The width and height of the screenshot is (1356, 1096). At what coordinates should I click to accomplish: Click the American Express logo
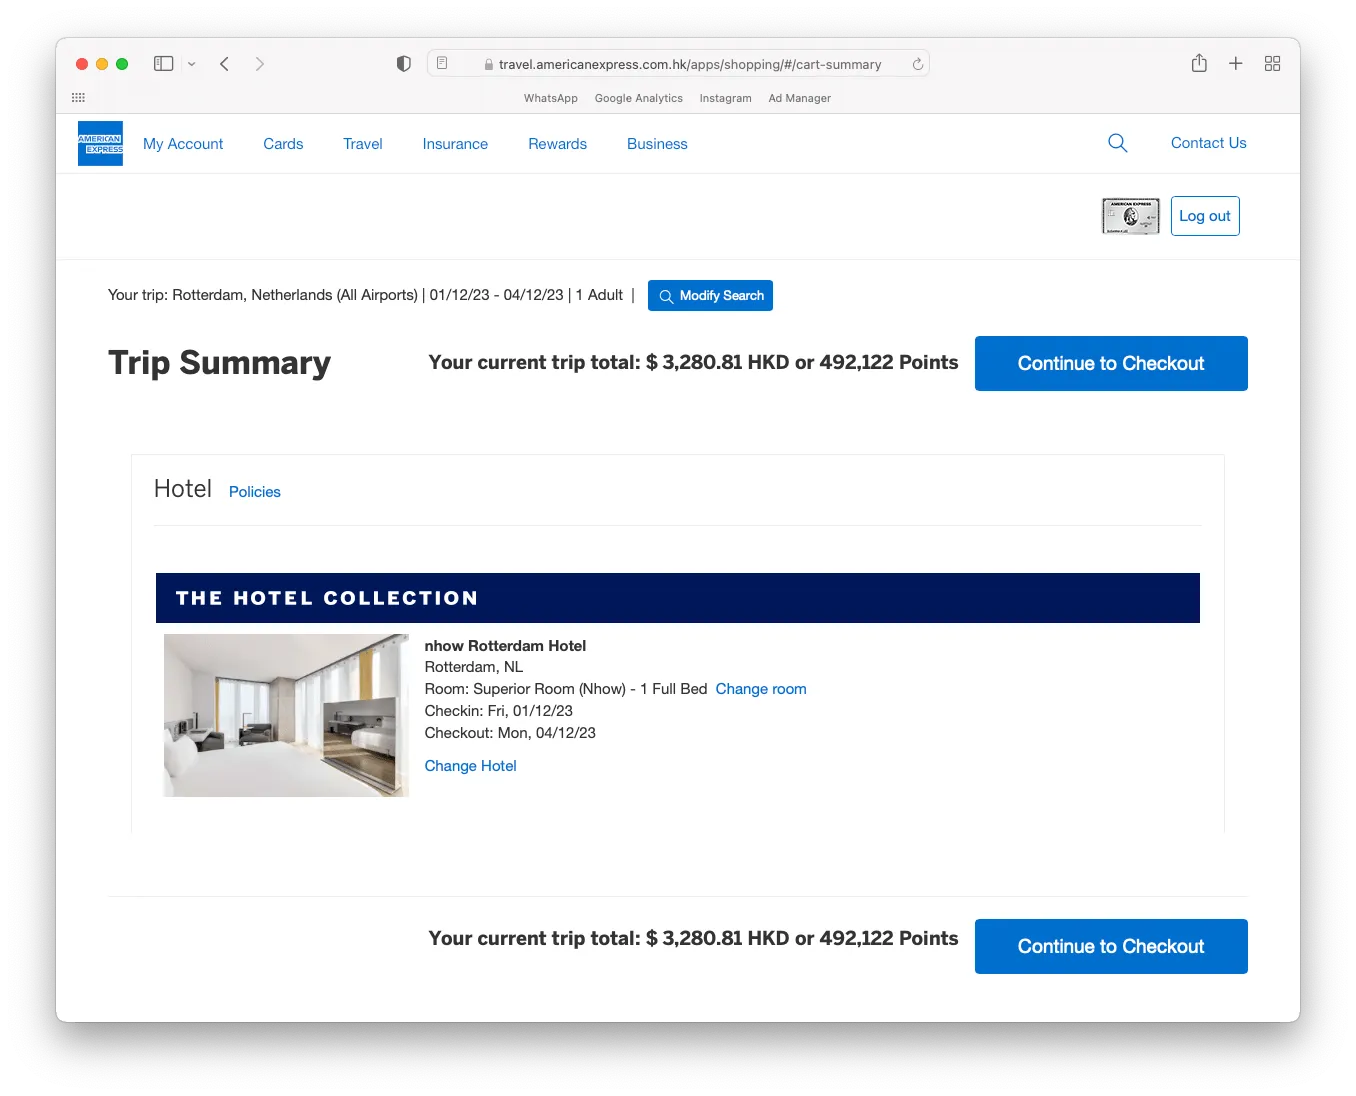pos(100,143)
